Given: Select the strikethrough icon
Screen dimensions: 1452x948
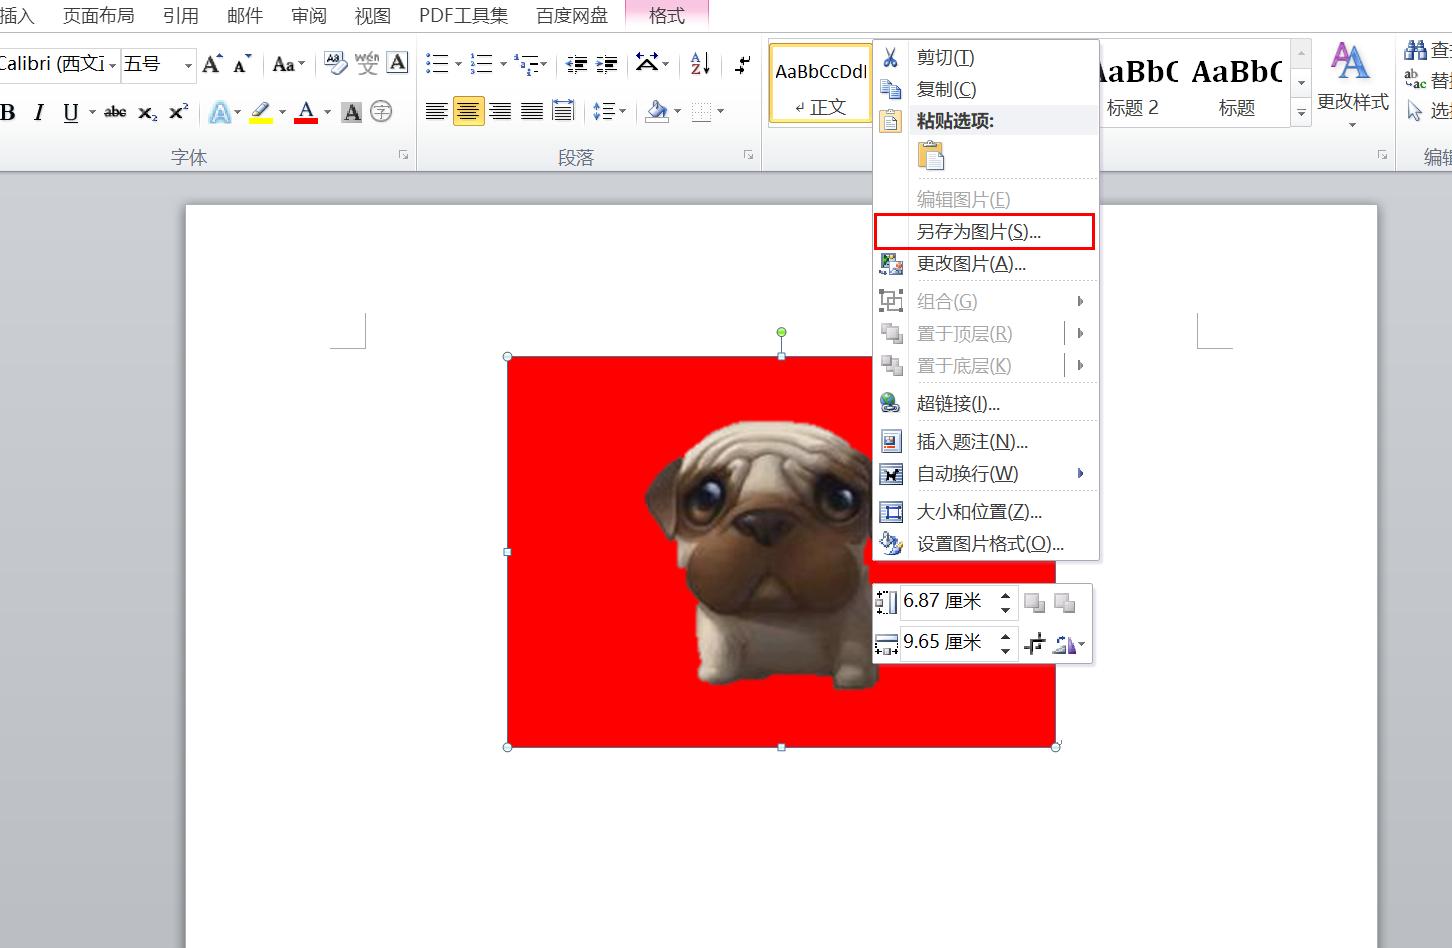Looking at the screenshot, I should pos(114,113).
